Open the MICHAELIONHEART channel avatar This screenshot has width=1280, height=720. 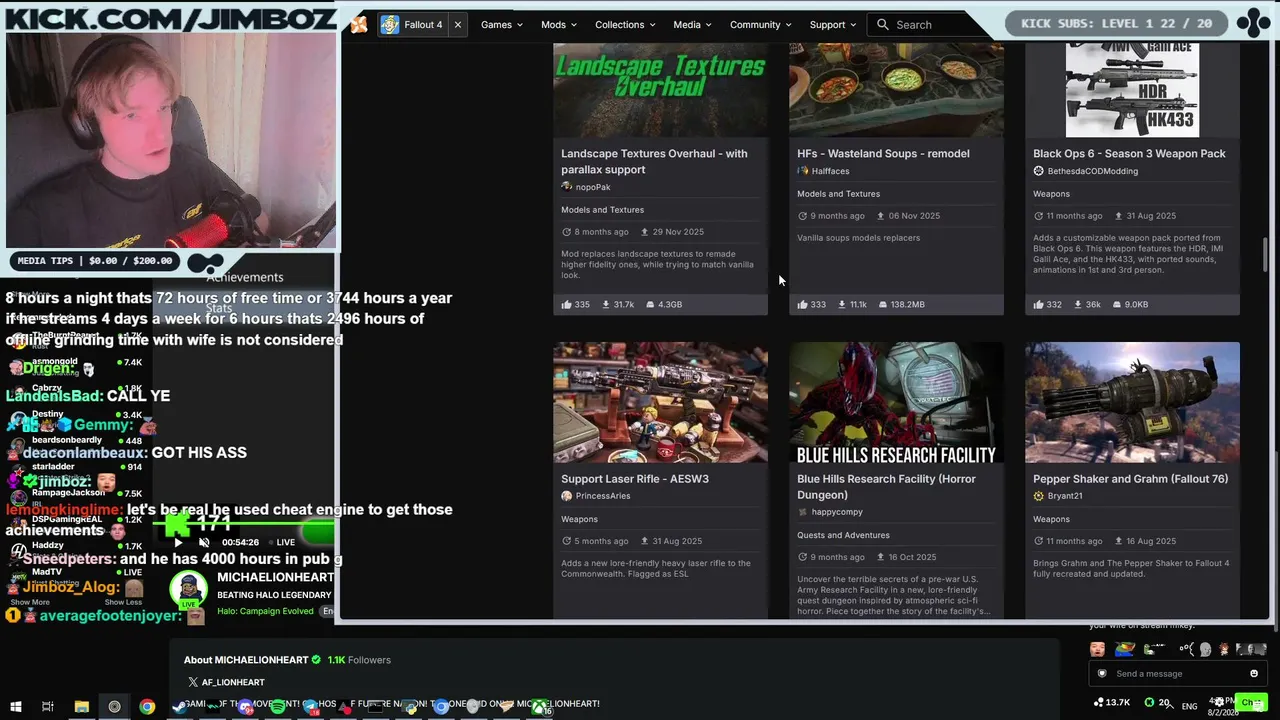188,590
